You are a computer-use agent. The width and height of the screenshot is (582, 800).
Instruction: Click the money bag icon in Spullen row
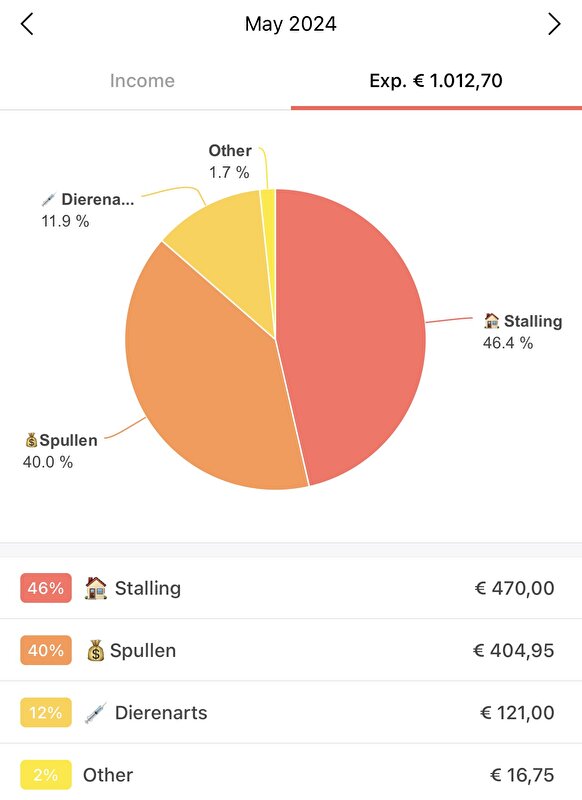(95, 651)
